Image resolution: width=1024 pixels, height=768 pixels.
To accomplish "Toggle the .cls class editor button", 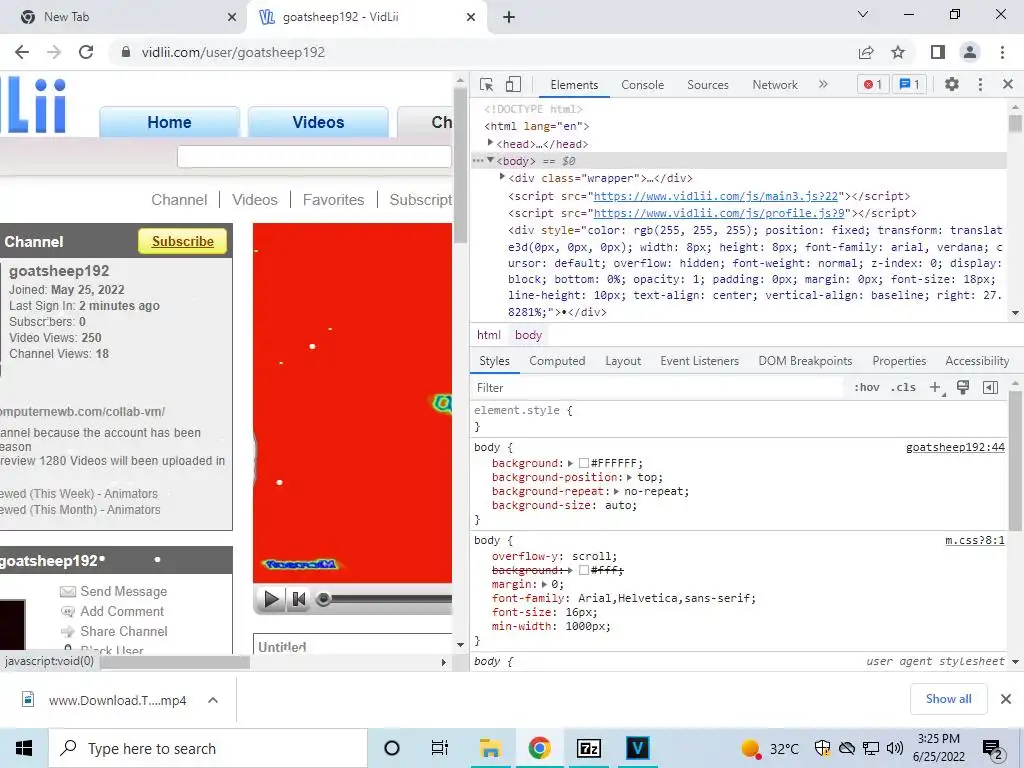I will [903, 387].
